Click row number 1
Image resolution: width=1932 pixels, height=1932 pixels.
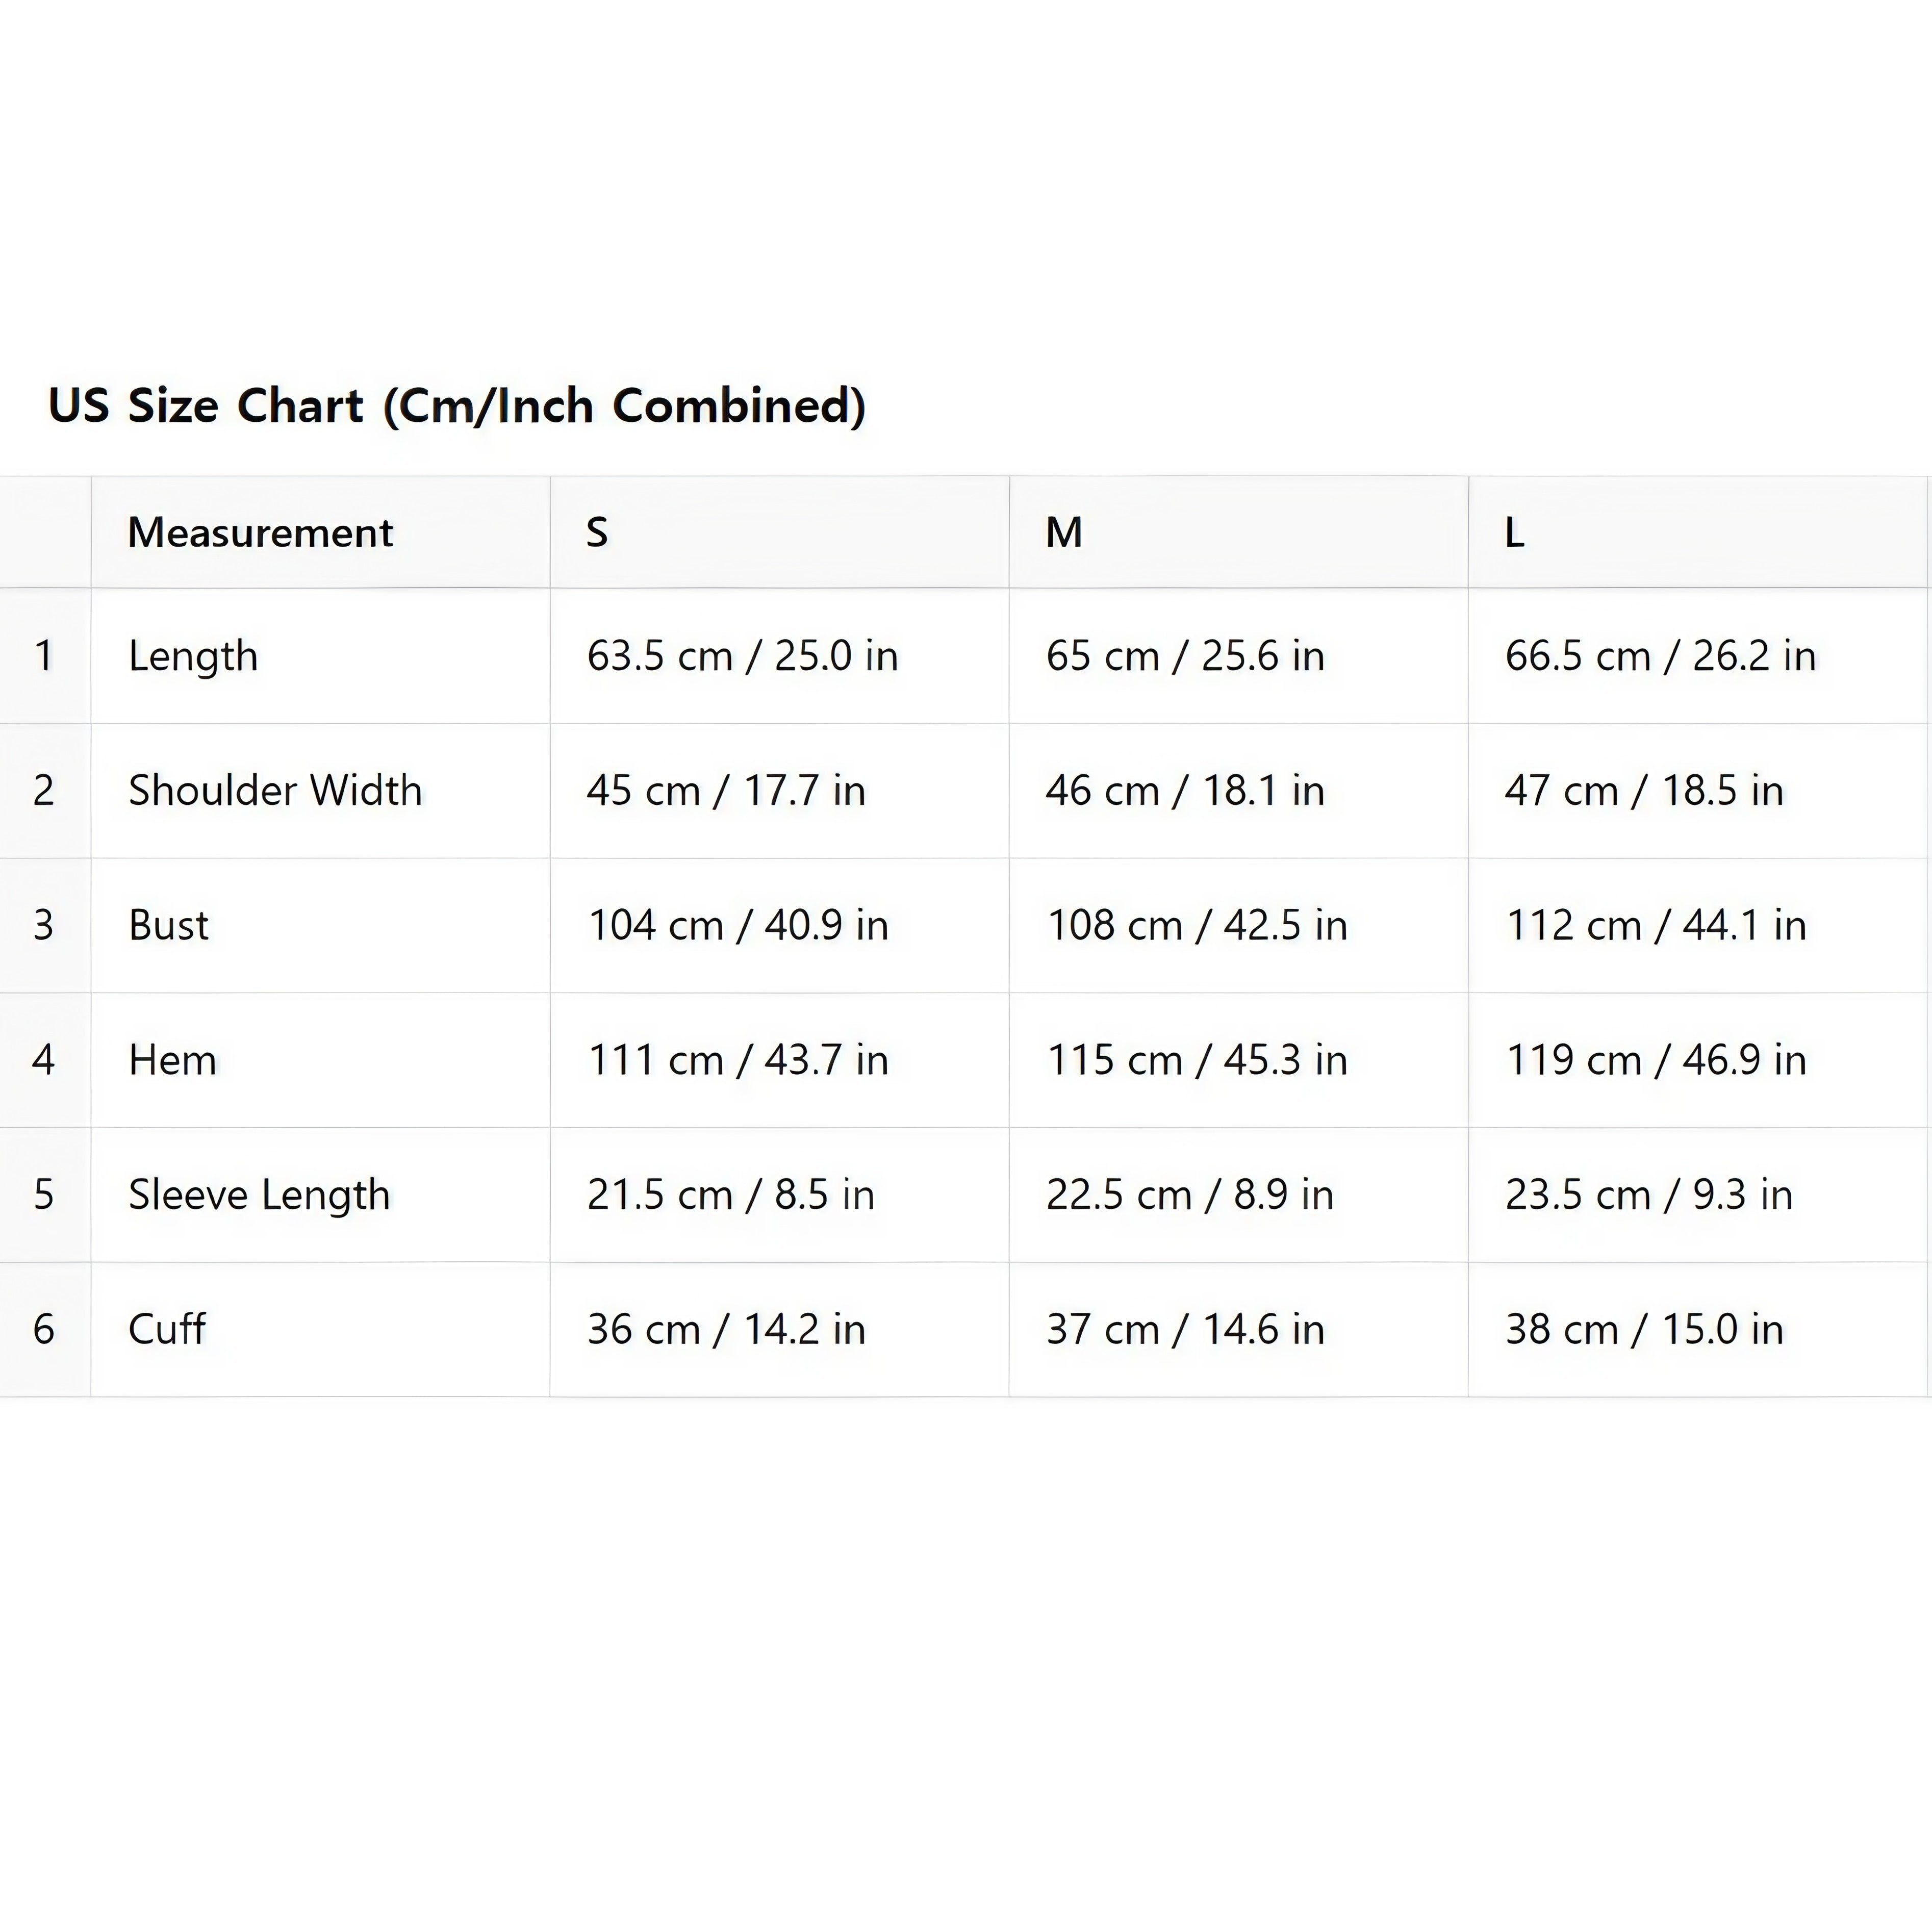pos(44,656)
